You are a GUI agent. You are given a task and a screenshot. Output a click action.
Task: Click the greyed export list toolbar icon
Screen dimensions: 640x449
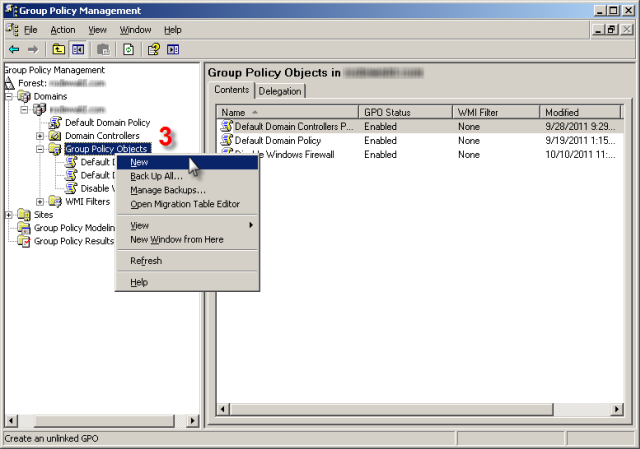103,49
